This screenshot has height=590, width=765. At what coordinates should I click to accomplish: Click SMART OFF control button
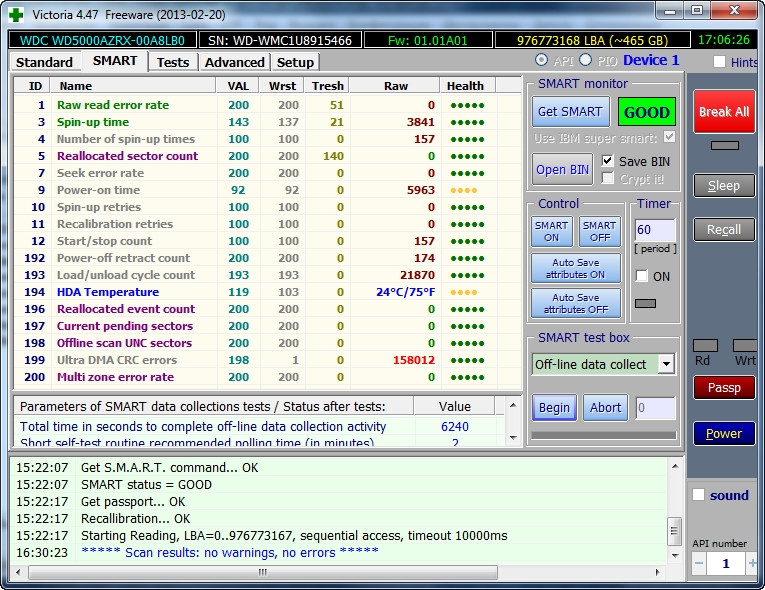[599, 231]
